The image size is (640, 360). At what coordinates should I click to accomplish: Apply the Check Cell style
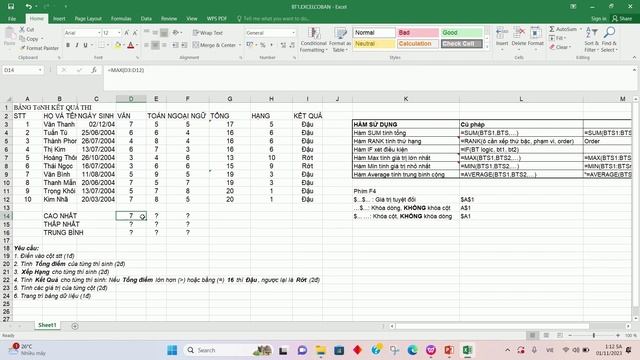point(461,43)
